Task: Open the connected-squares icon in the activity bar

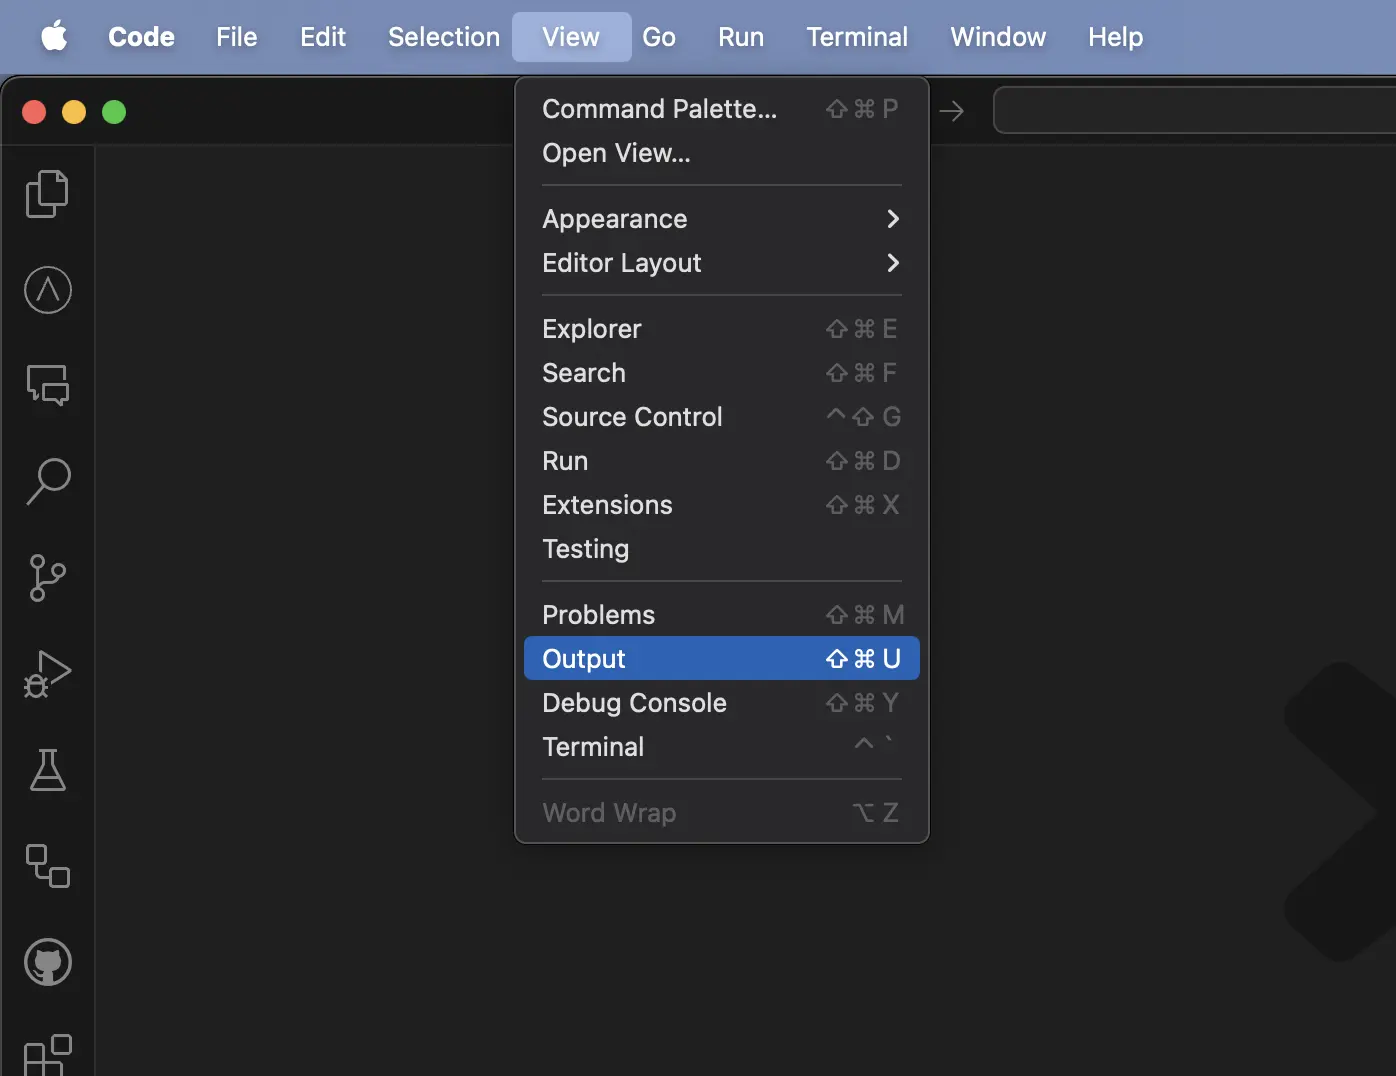Action: tap(48, 866)
